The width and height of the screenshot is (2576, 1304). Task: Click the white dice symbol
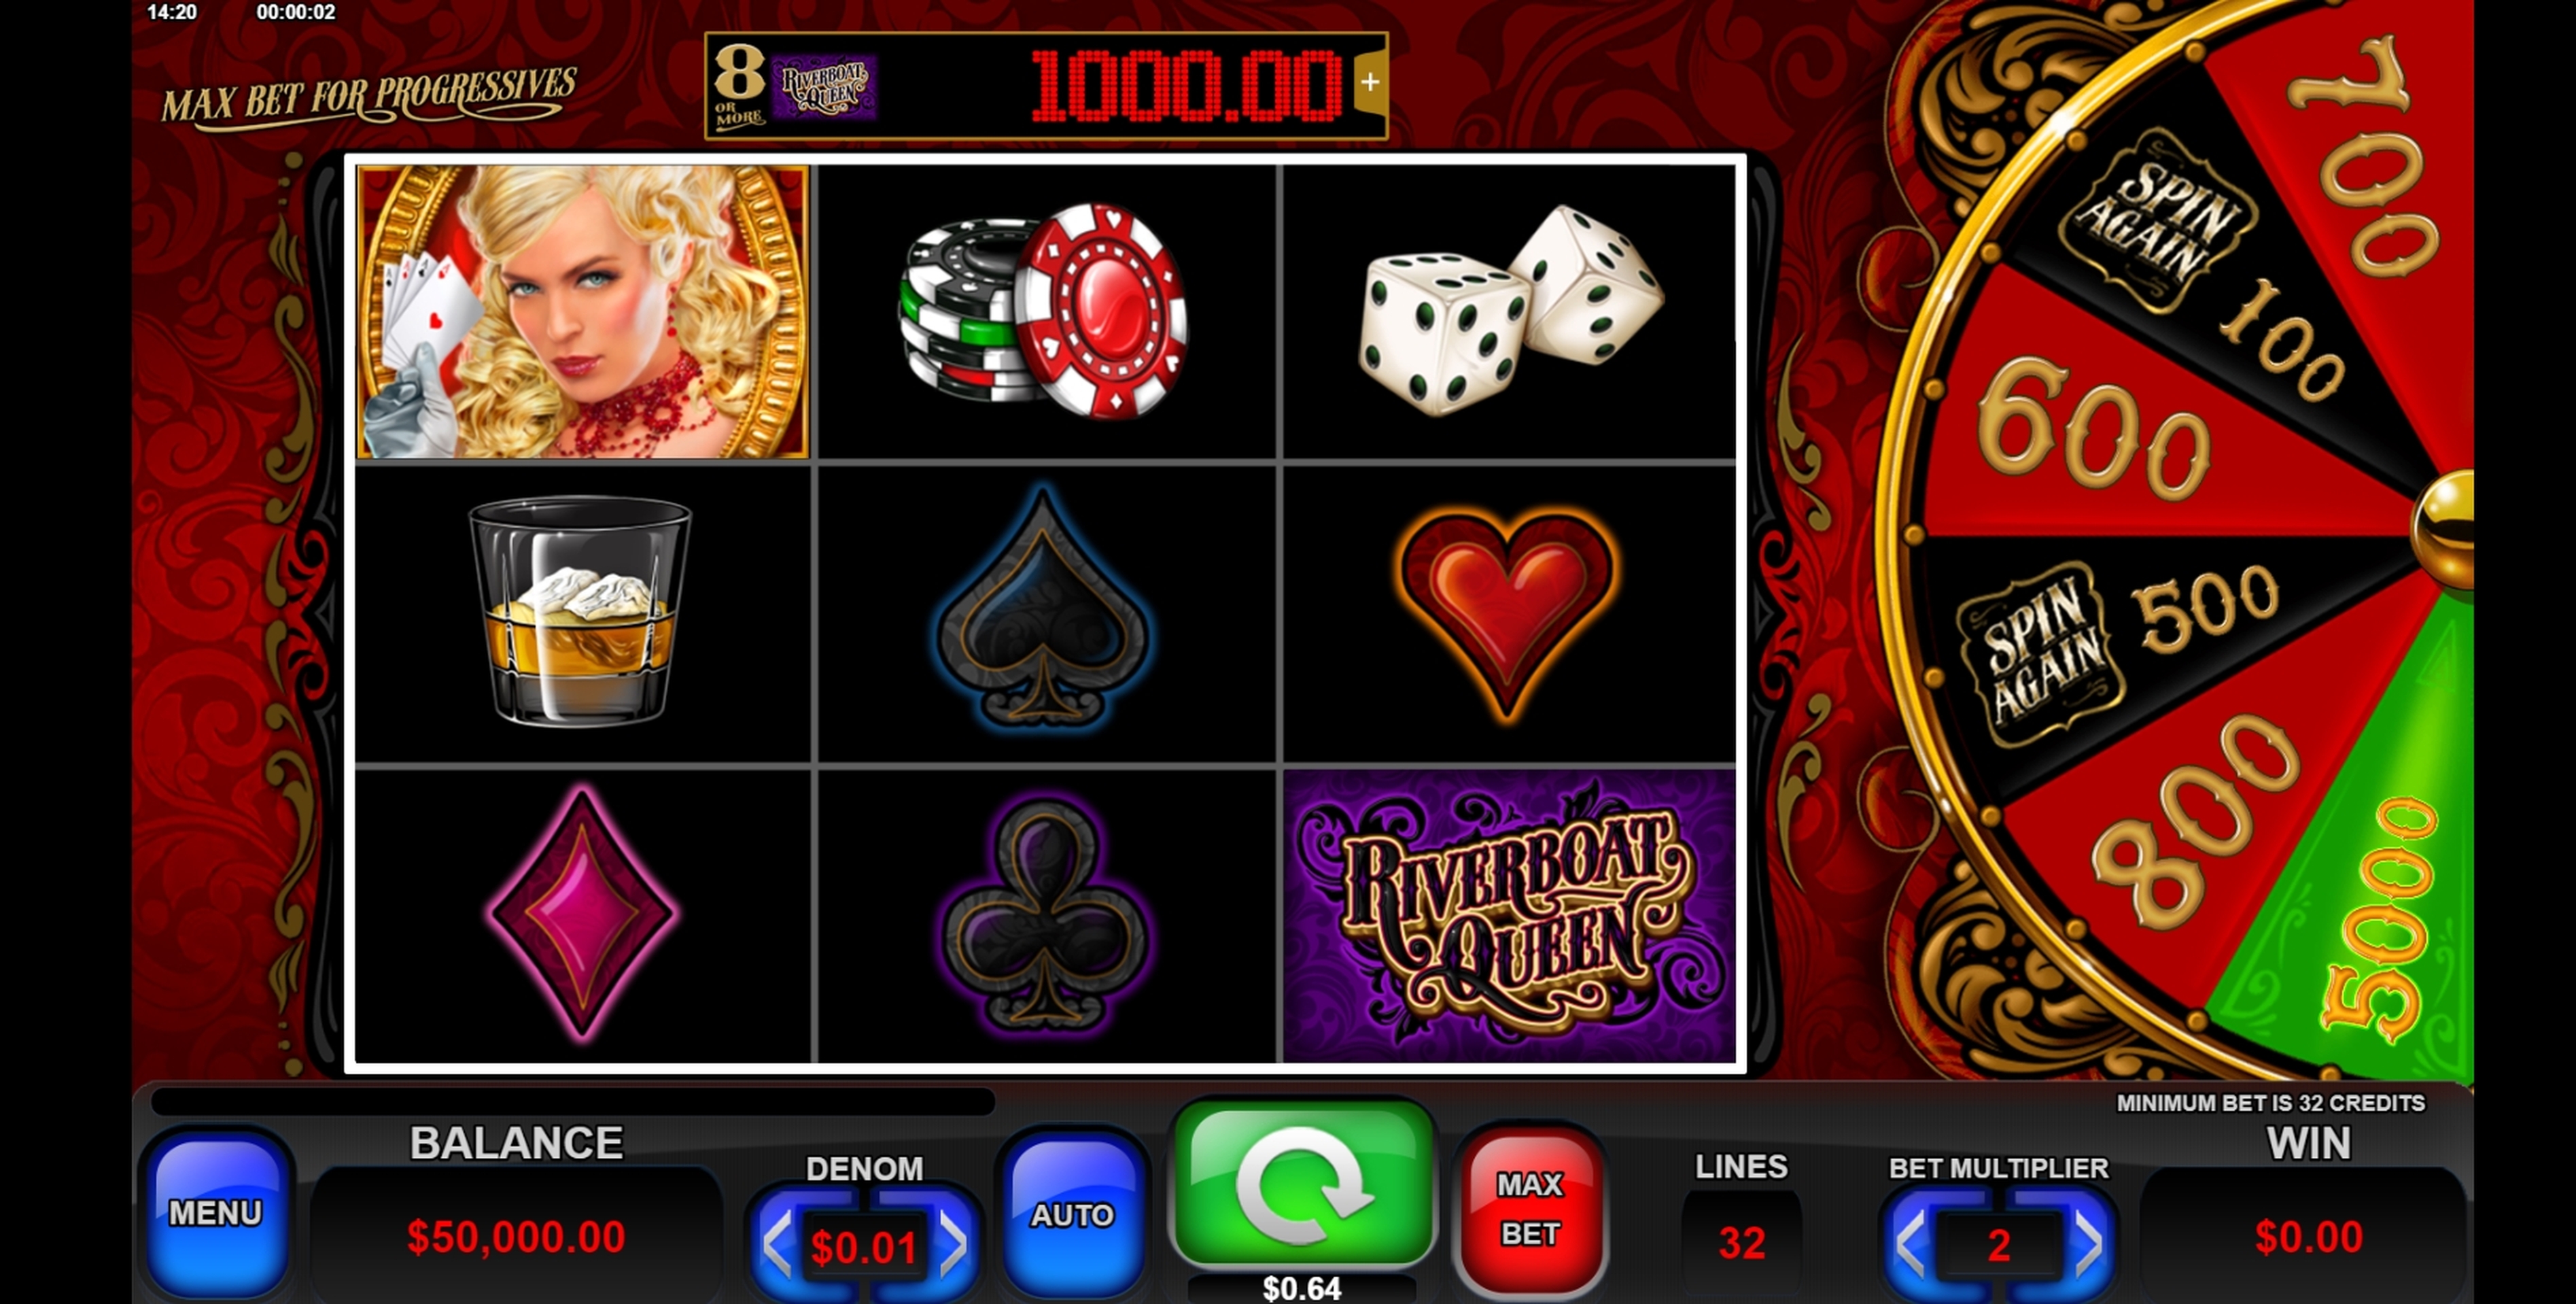tap(1510, 312)
